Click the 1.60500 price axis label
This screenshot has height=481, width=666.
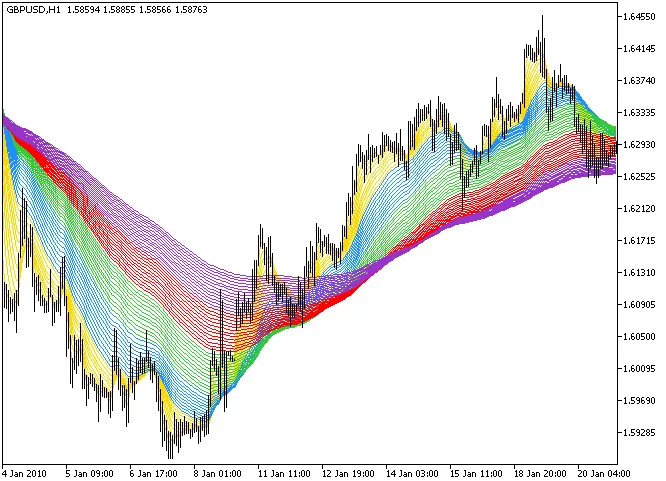[637, 337]
